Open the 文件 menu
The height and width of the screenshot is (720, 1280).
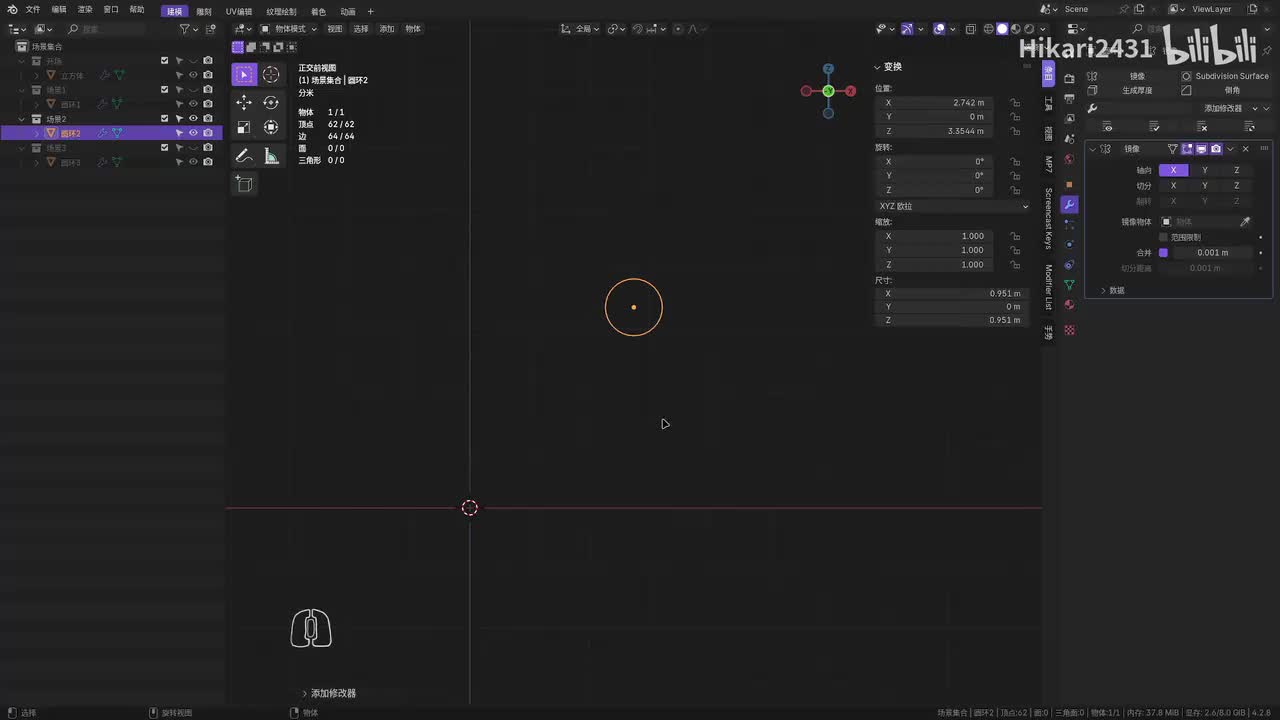pyautogui.click(x=33, y=10)
